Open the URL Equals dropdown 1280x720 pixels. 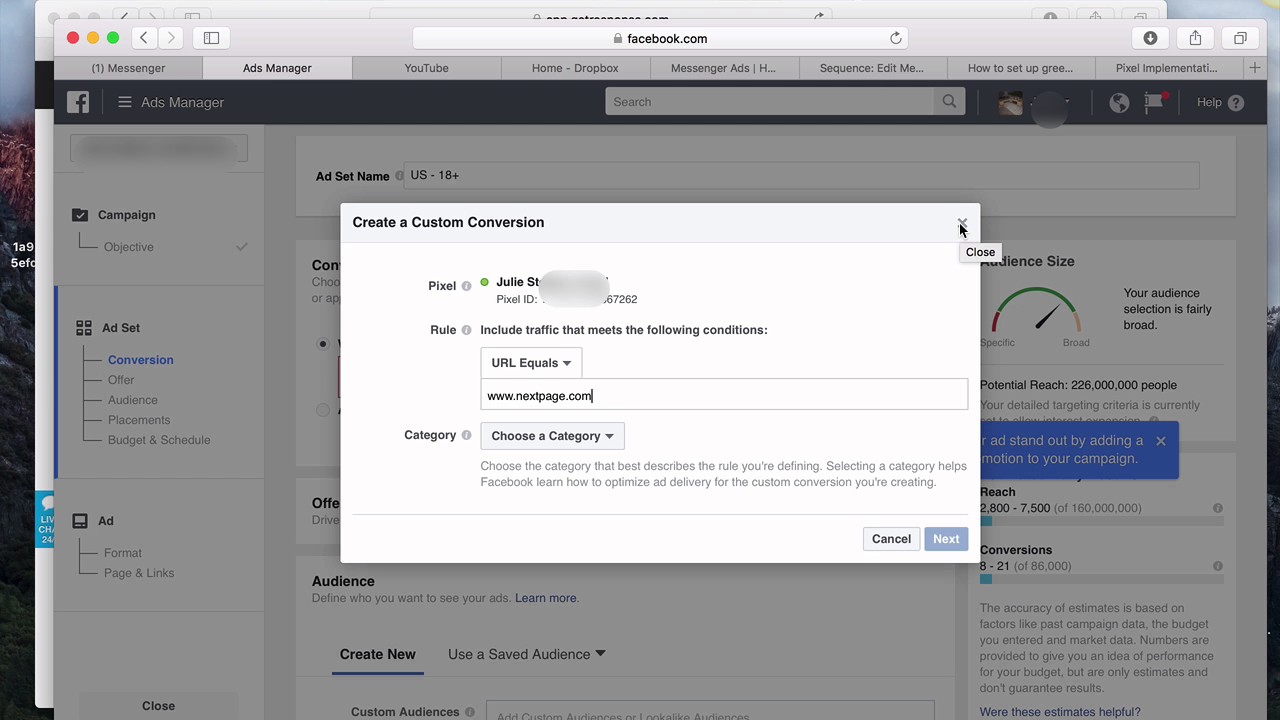531,363
